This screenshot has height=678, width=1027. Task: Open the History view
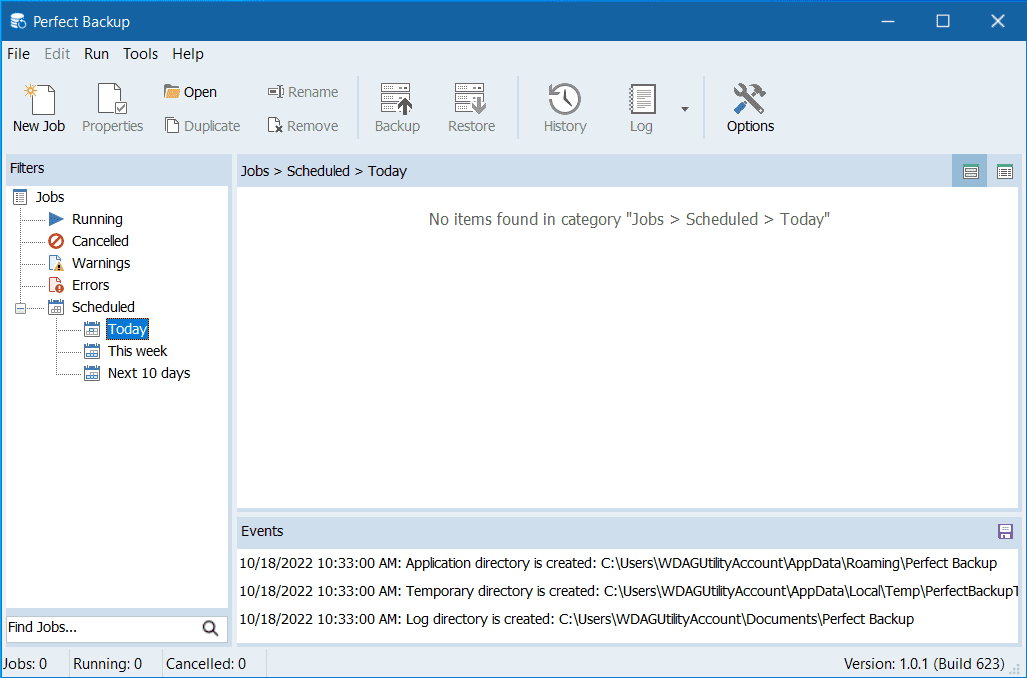(565, 108)
